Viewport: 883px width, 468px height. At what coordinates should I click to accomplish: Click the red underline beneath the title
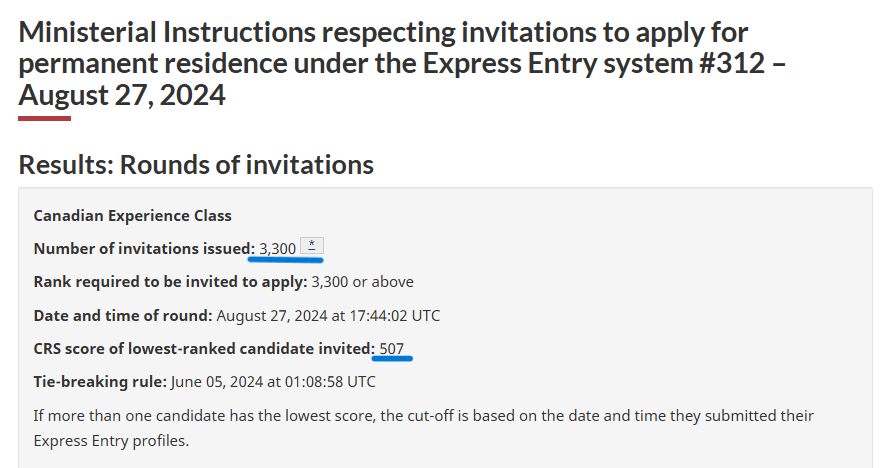point(44,118)
